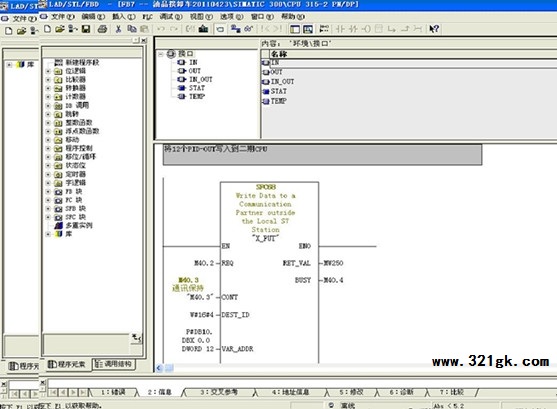Image resolution: width=557 pixels, height=409 pixels.
Task: Click Open icon in back window toolbar
Action: click(x=21, y=31)
